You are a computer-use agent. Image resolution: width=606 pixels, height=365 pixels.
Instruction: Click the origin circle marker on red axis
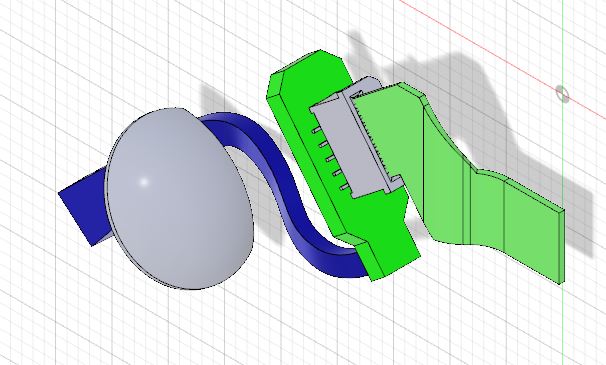click(562, 94)
